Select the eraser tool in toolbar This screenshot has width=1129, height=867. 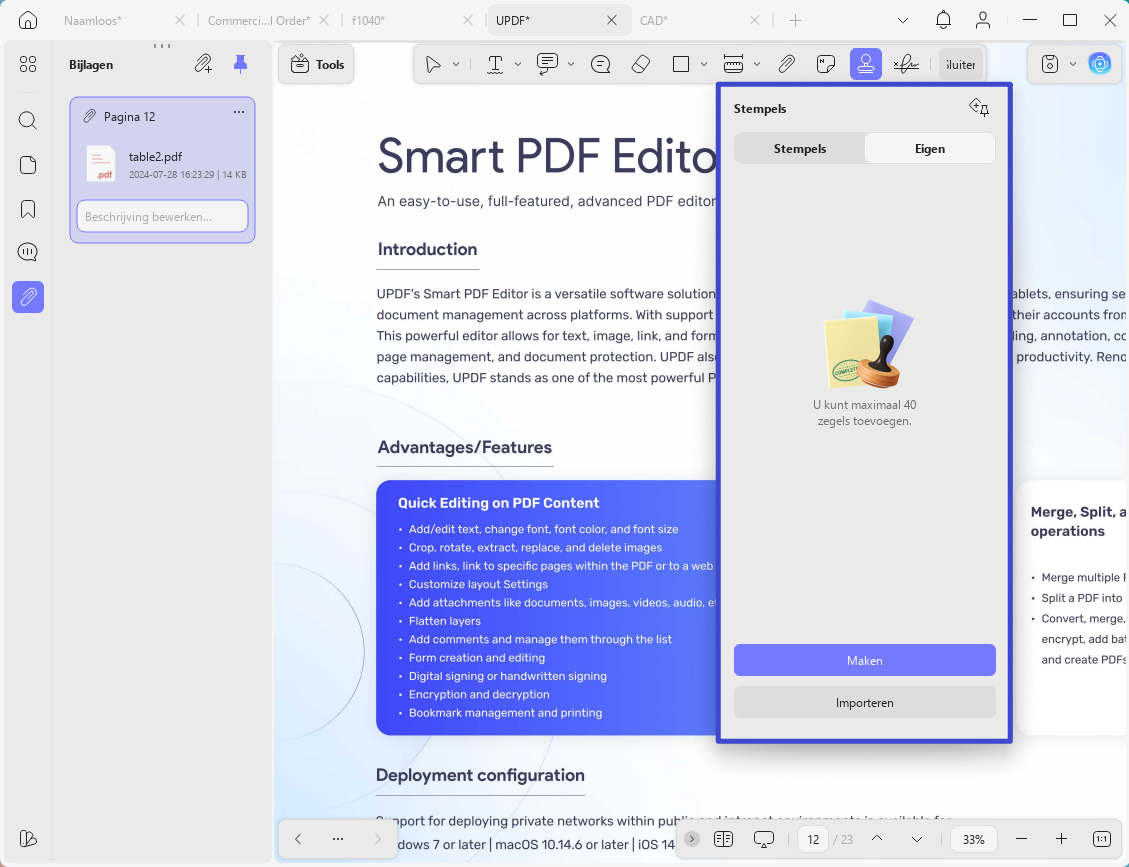click(640, 65)
